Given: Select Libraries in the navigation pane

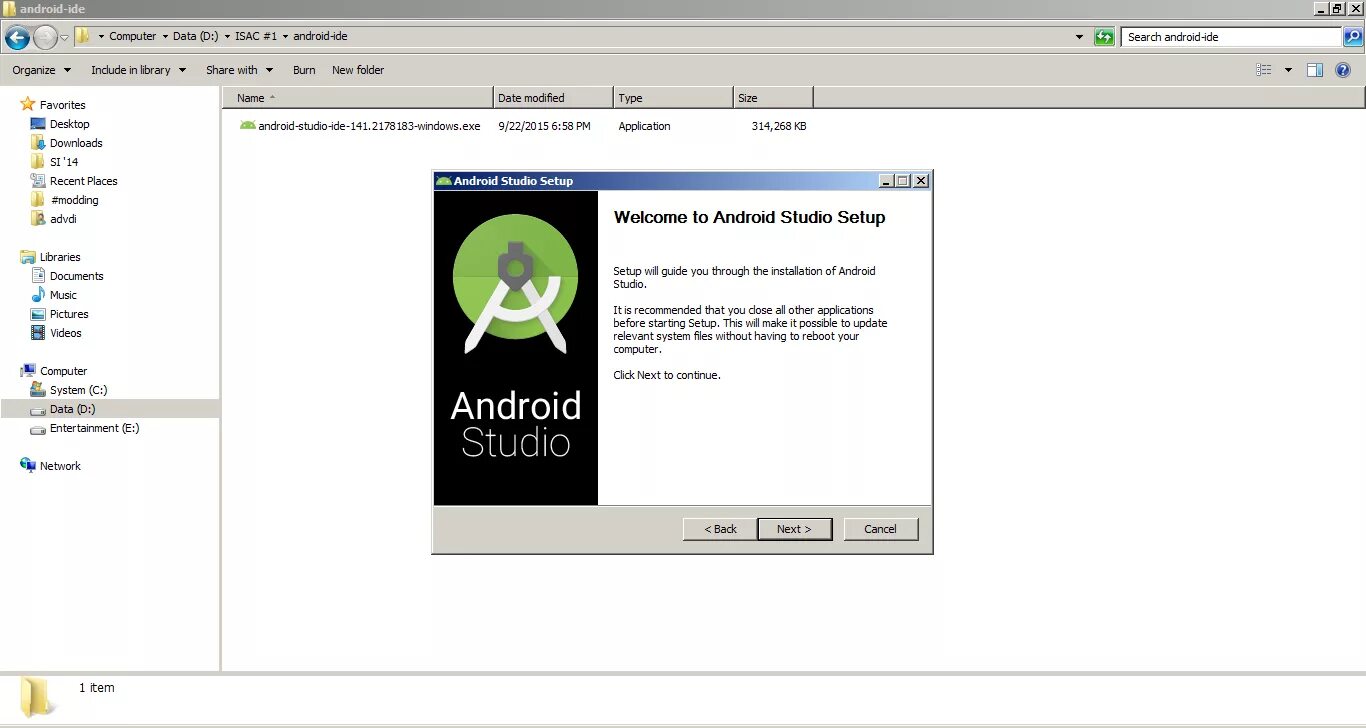Looking at the screenshot, I should (x=60, y=257).
